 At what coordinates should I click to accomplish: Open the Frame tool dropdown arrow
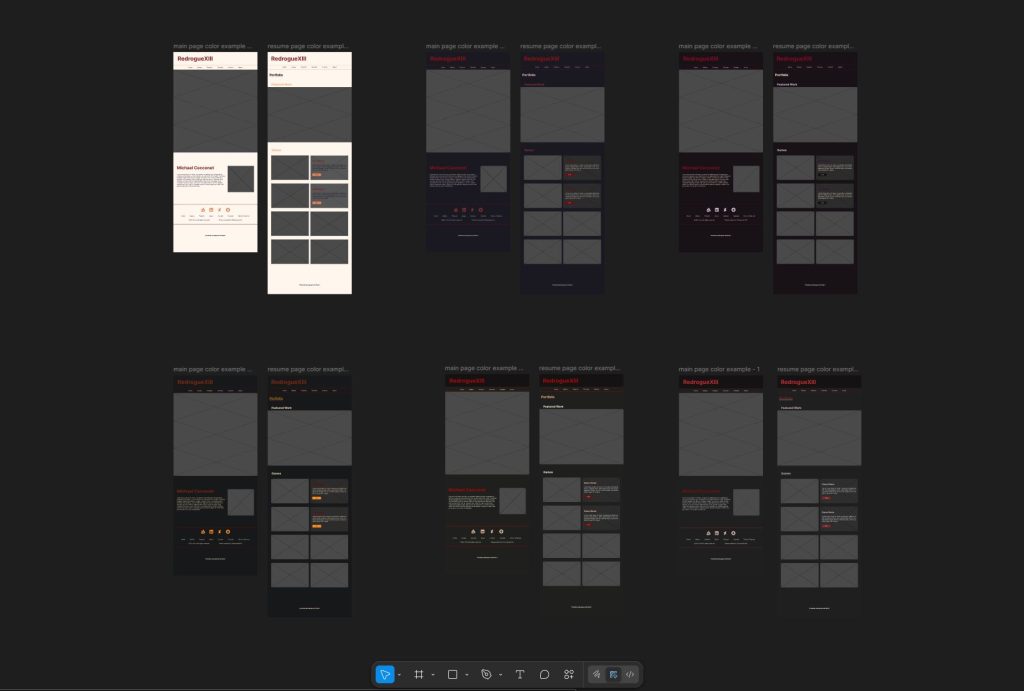point(432,674)
